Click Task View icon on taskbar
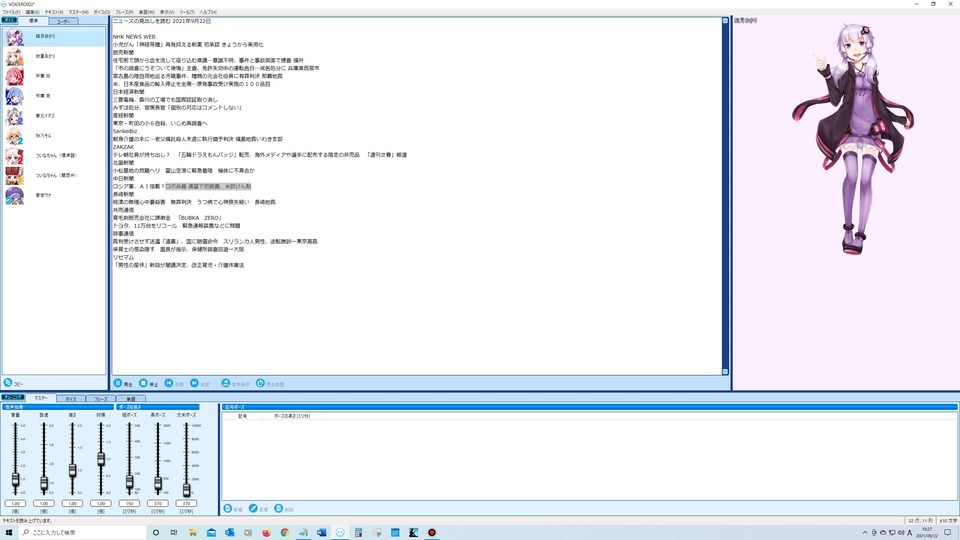960x540 pixels. 174,533
